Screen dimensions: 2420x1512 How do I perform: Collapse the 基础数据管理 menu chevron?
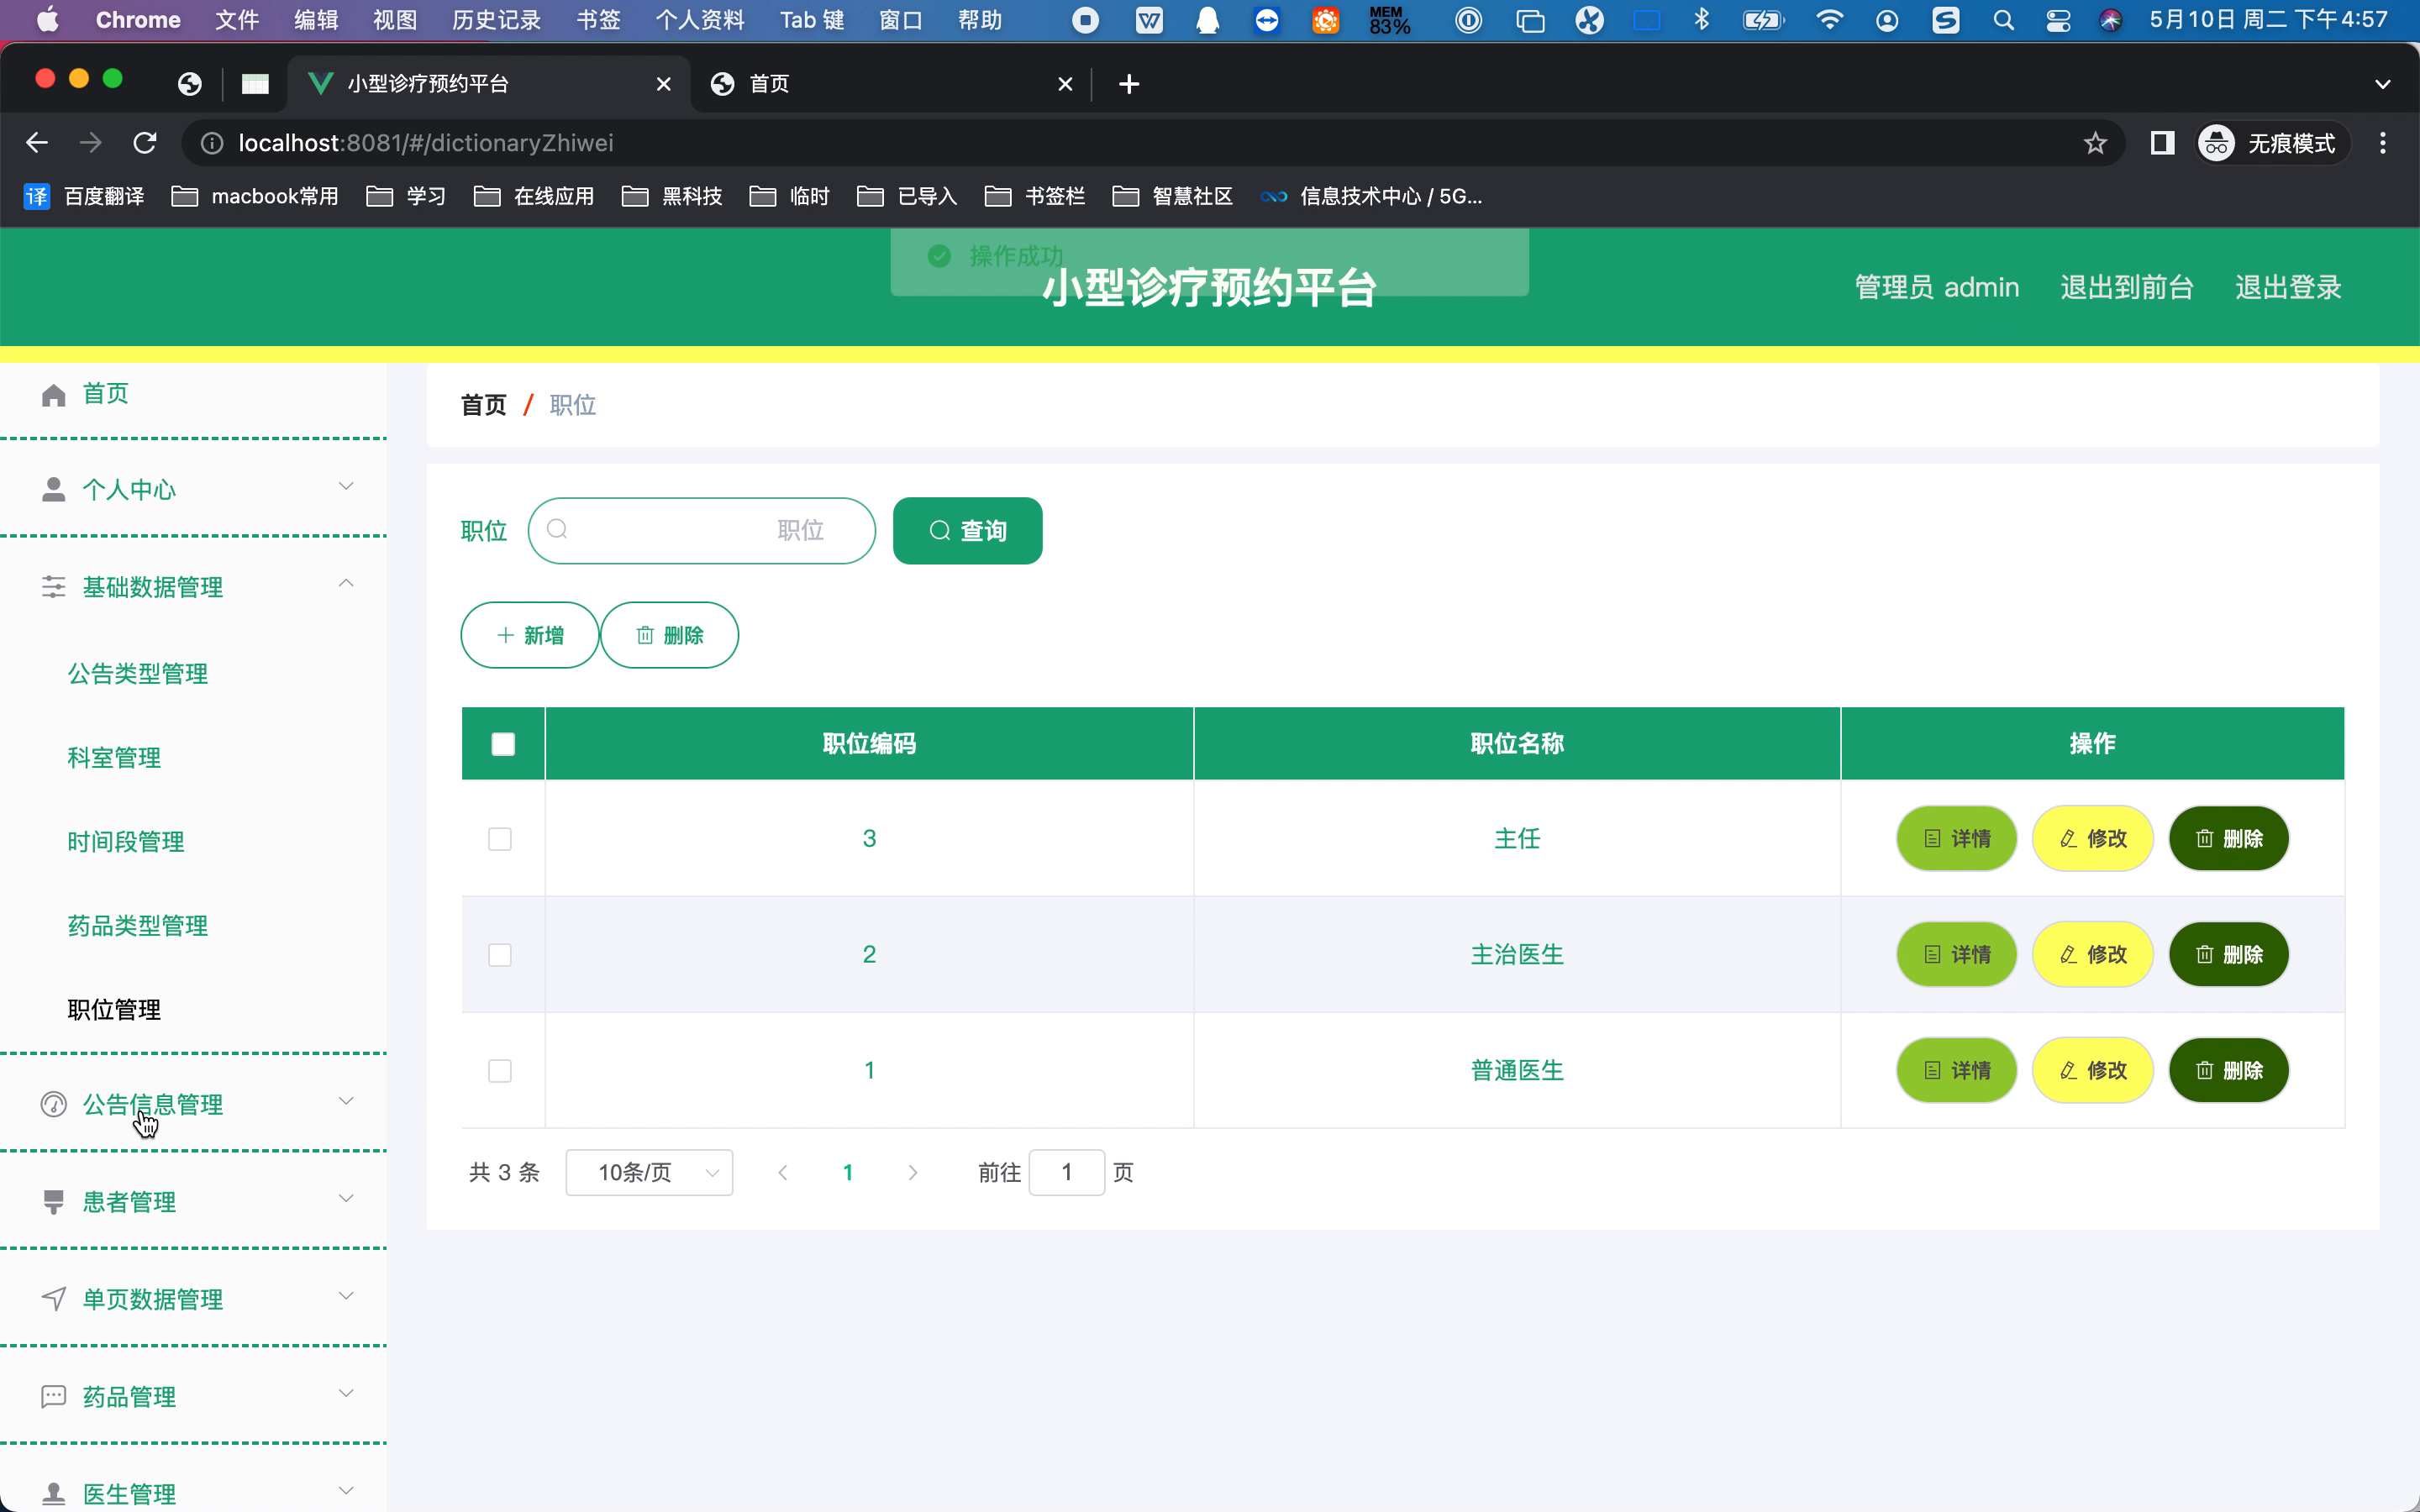pos(346,584)
